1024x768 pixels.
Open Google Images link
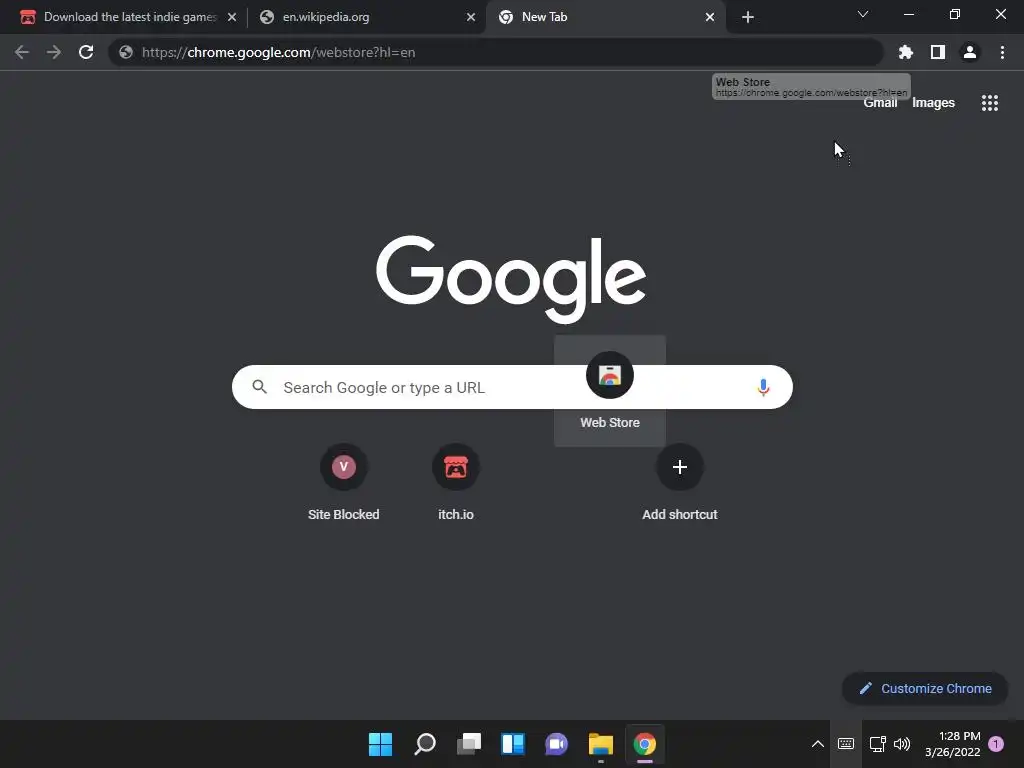point(933,103)
